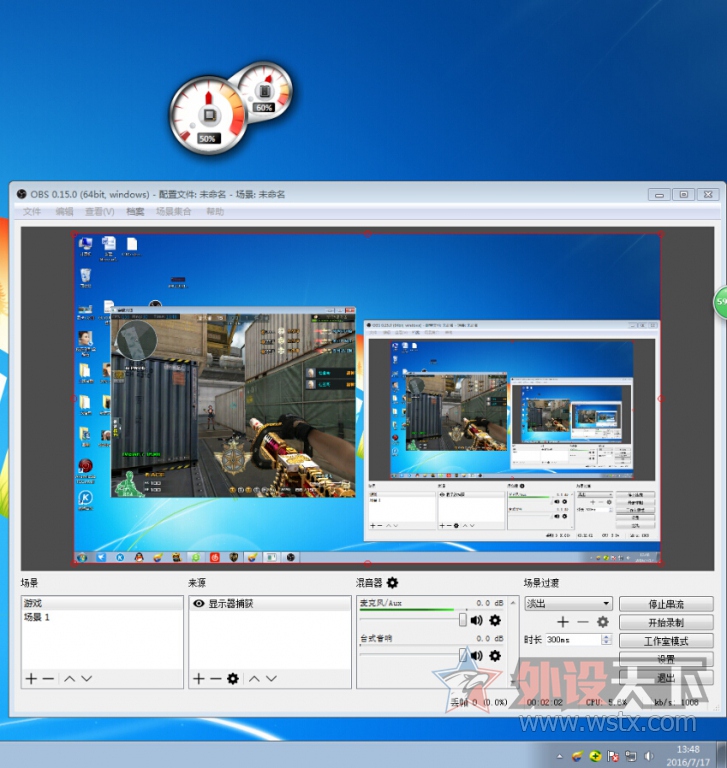Mute the 麦克风/Aux audio
The image size is (727, 768).
(x=476, y=621)
